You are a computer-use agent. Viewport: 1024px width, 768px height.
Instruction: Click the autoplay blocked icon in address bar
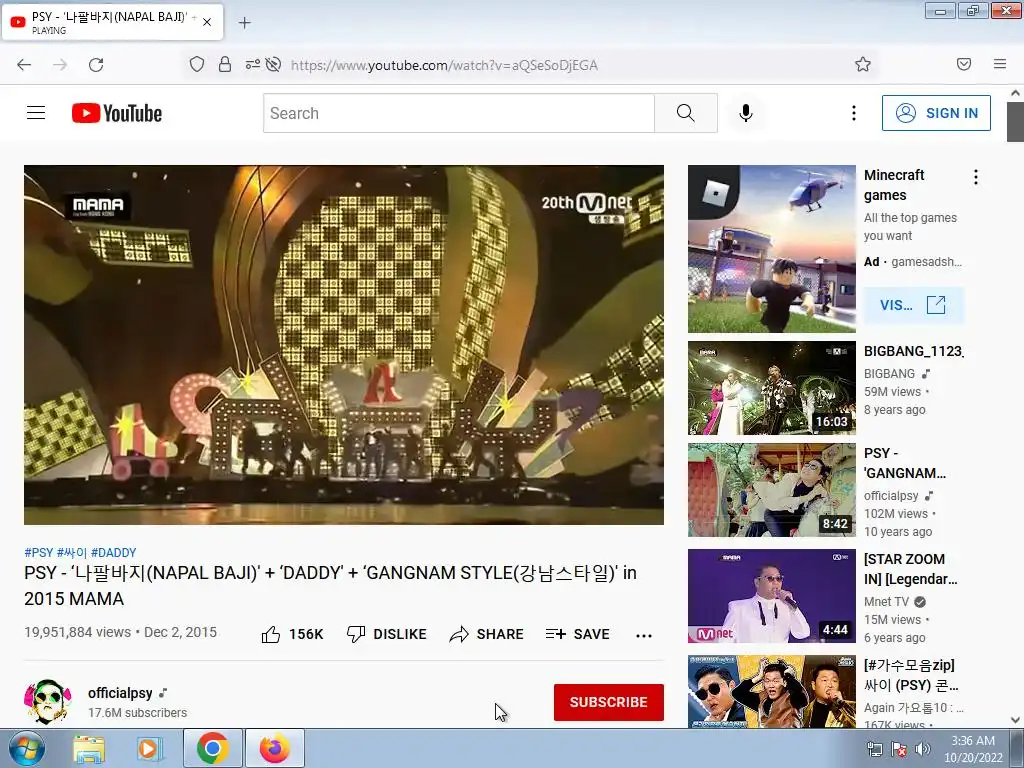click(x=274, y=64)
